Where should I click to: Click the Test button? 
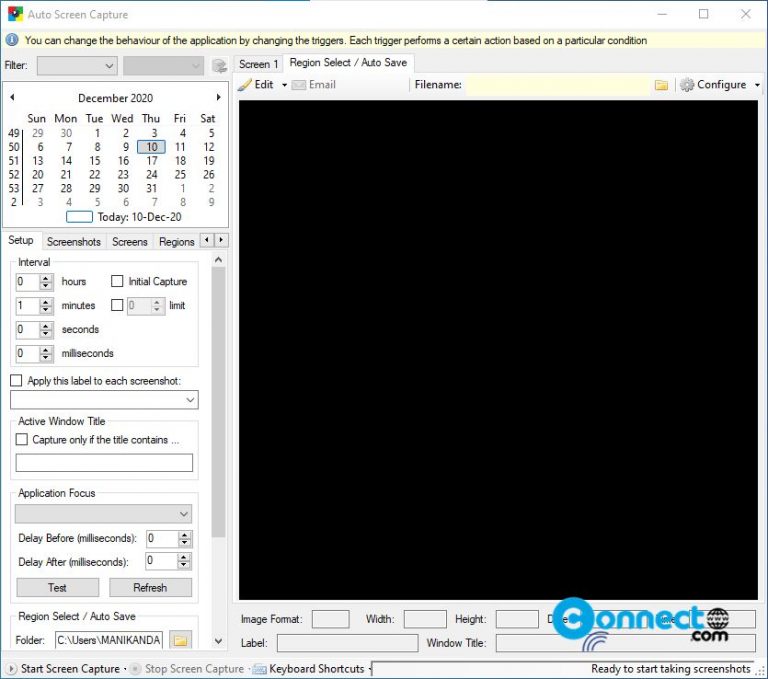58,587
